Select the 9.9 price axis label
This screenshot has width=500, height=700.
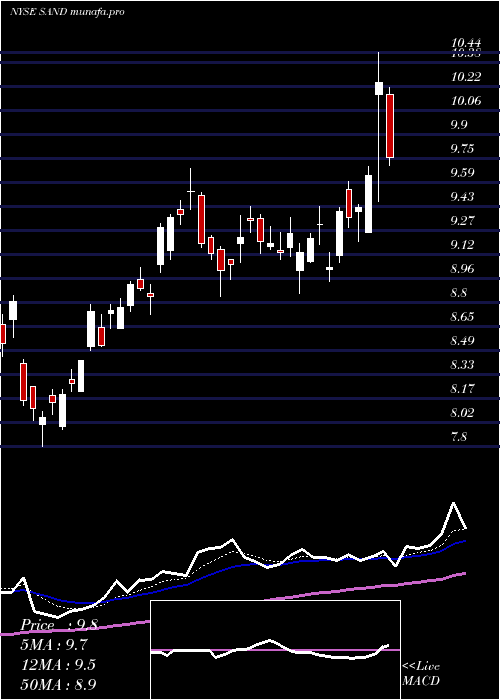coord(459,125)
